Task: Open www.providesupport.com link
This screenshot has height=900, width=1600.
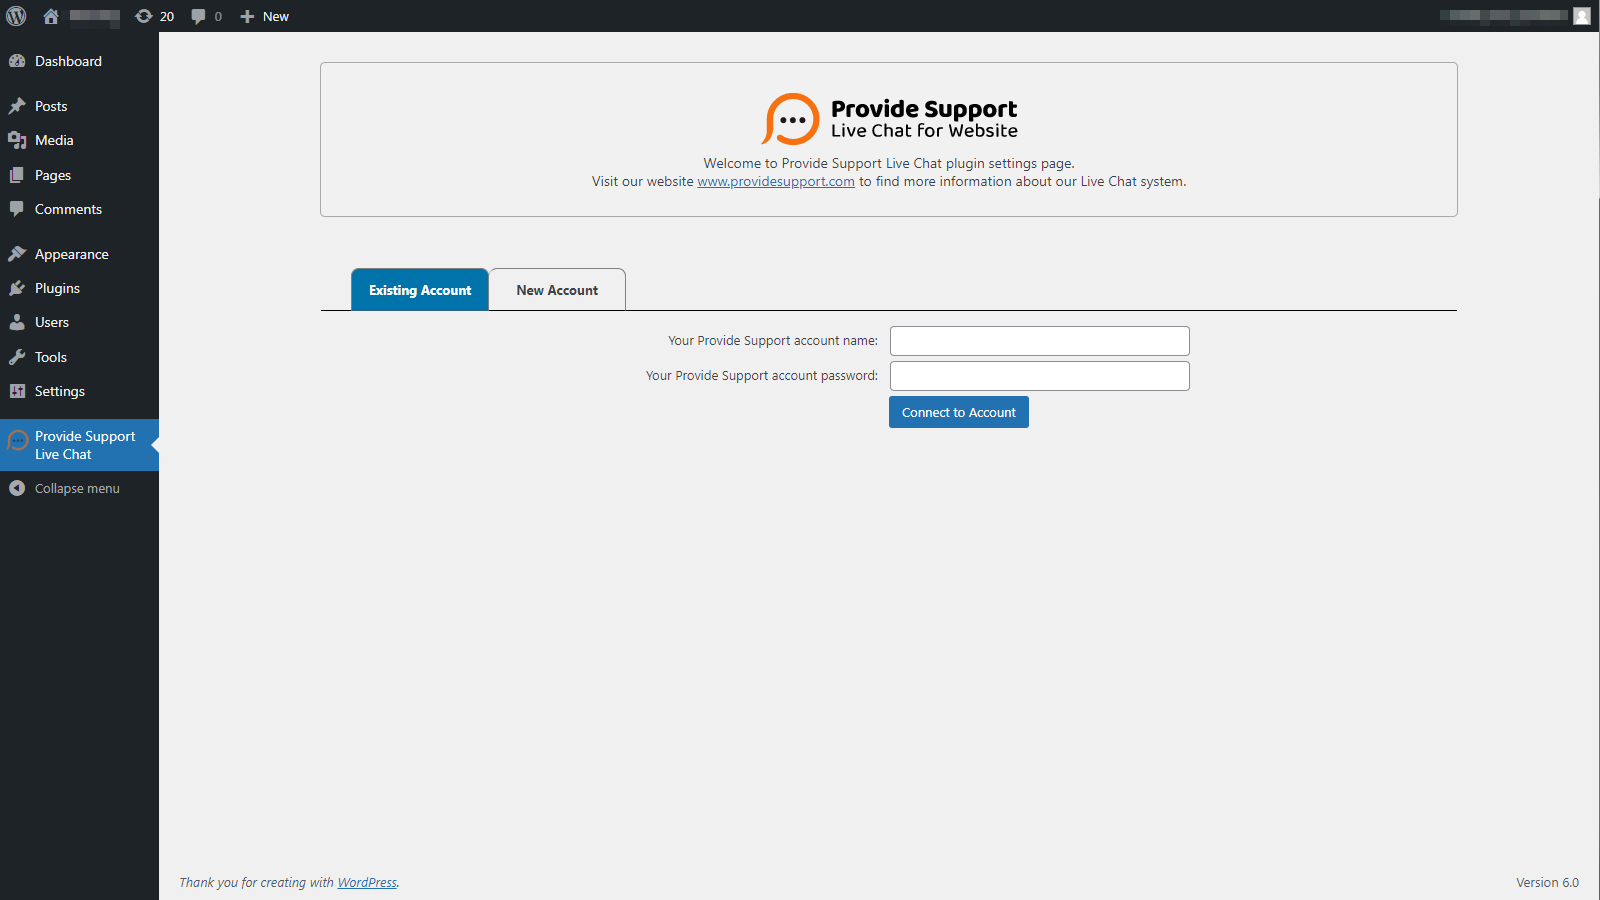Action: click(x=776, y=181)
